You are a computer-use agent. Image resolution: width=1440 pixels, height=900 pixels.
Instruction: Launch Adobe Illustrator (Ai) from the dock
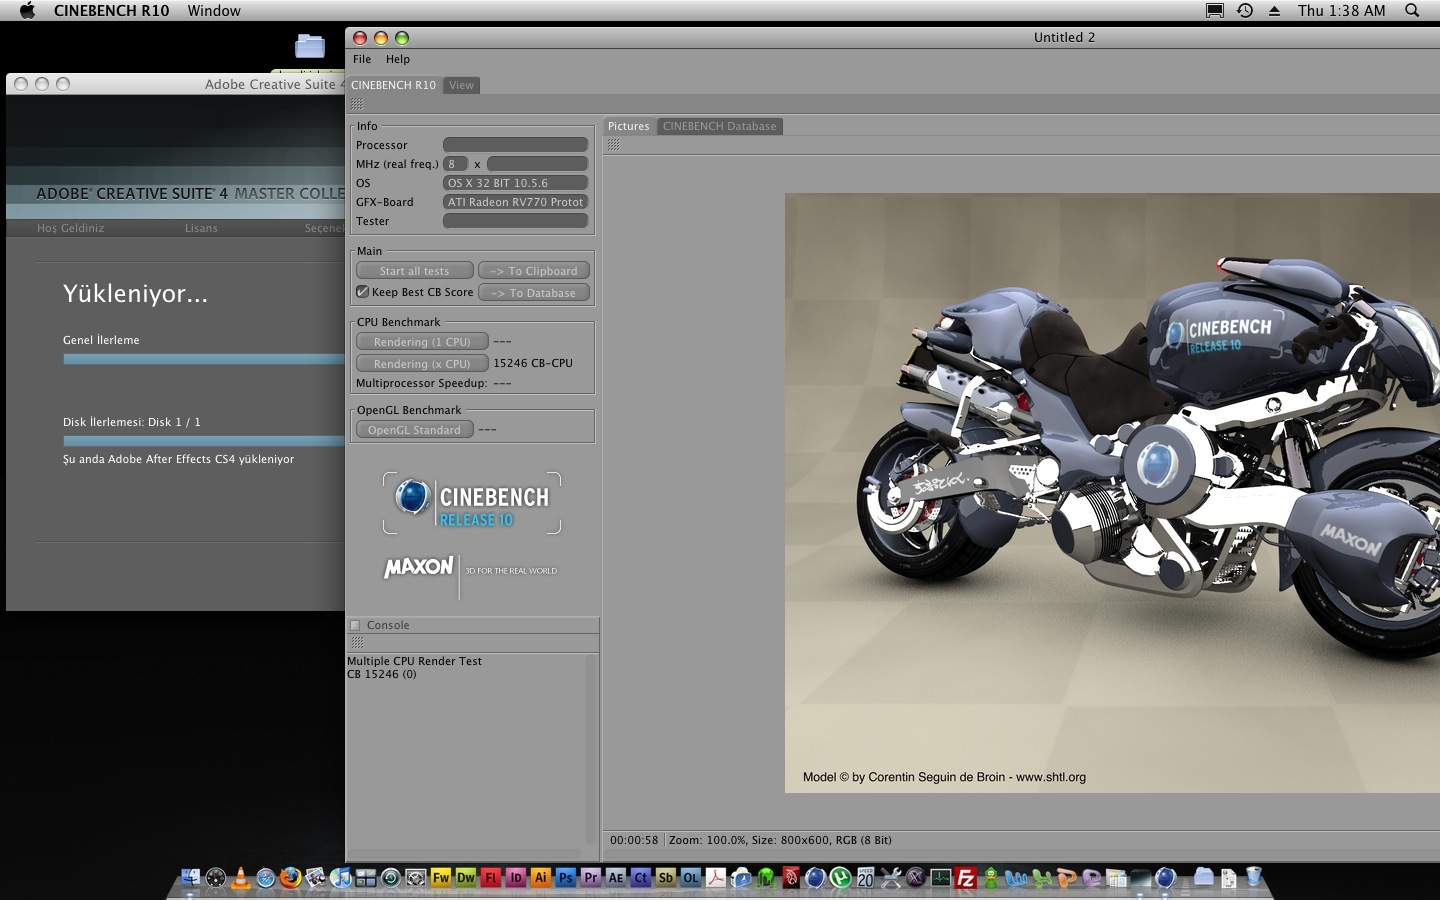click(540, 878)
